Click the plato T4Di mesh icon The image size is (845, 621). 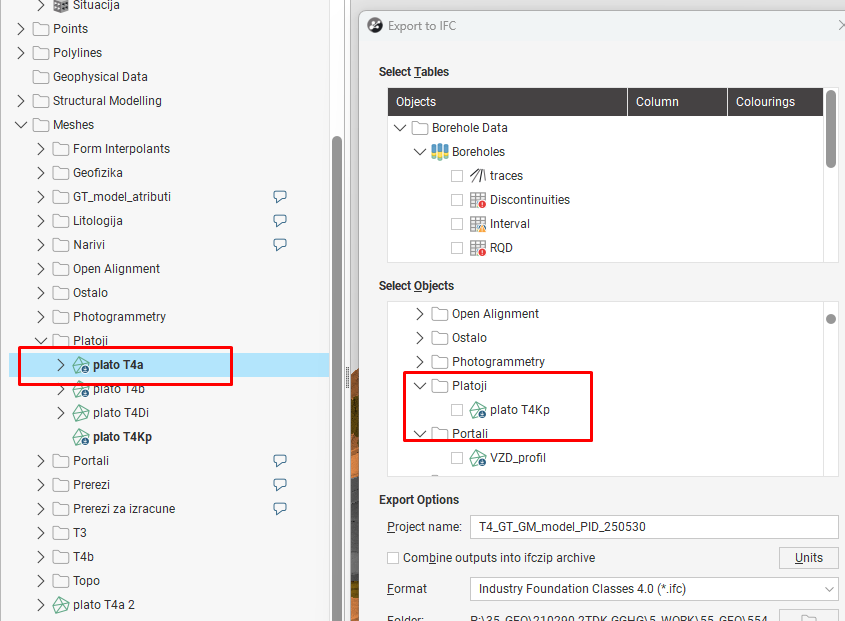tap(81, 413)
